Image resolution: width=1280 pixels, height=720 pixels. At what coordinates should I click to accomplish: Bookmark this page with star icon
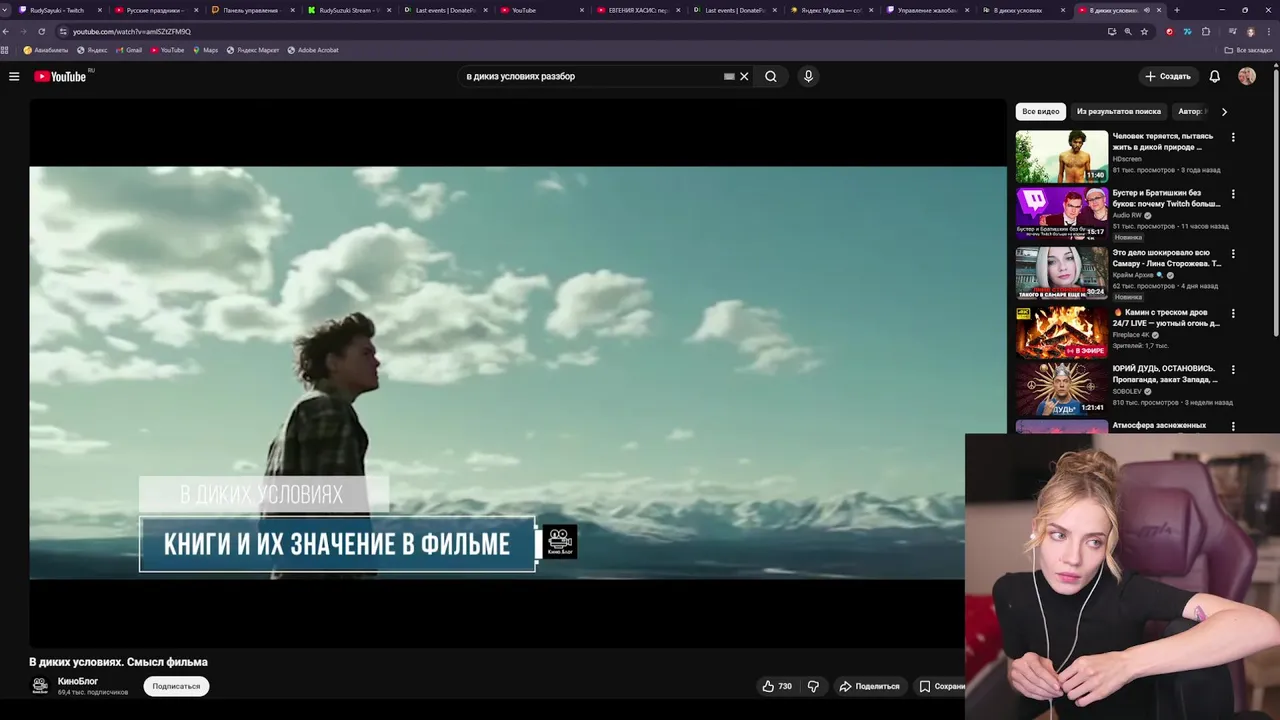1144,31
